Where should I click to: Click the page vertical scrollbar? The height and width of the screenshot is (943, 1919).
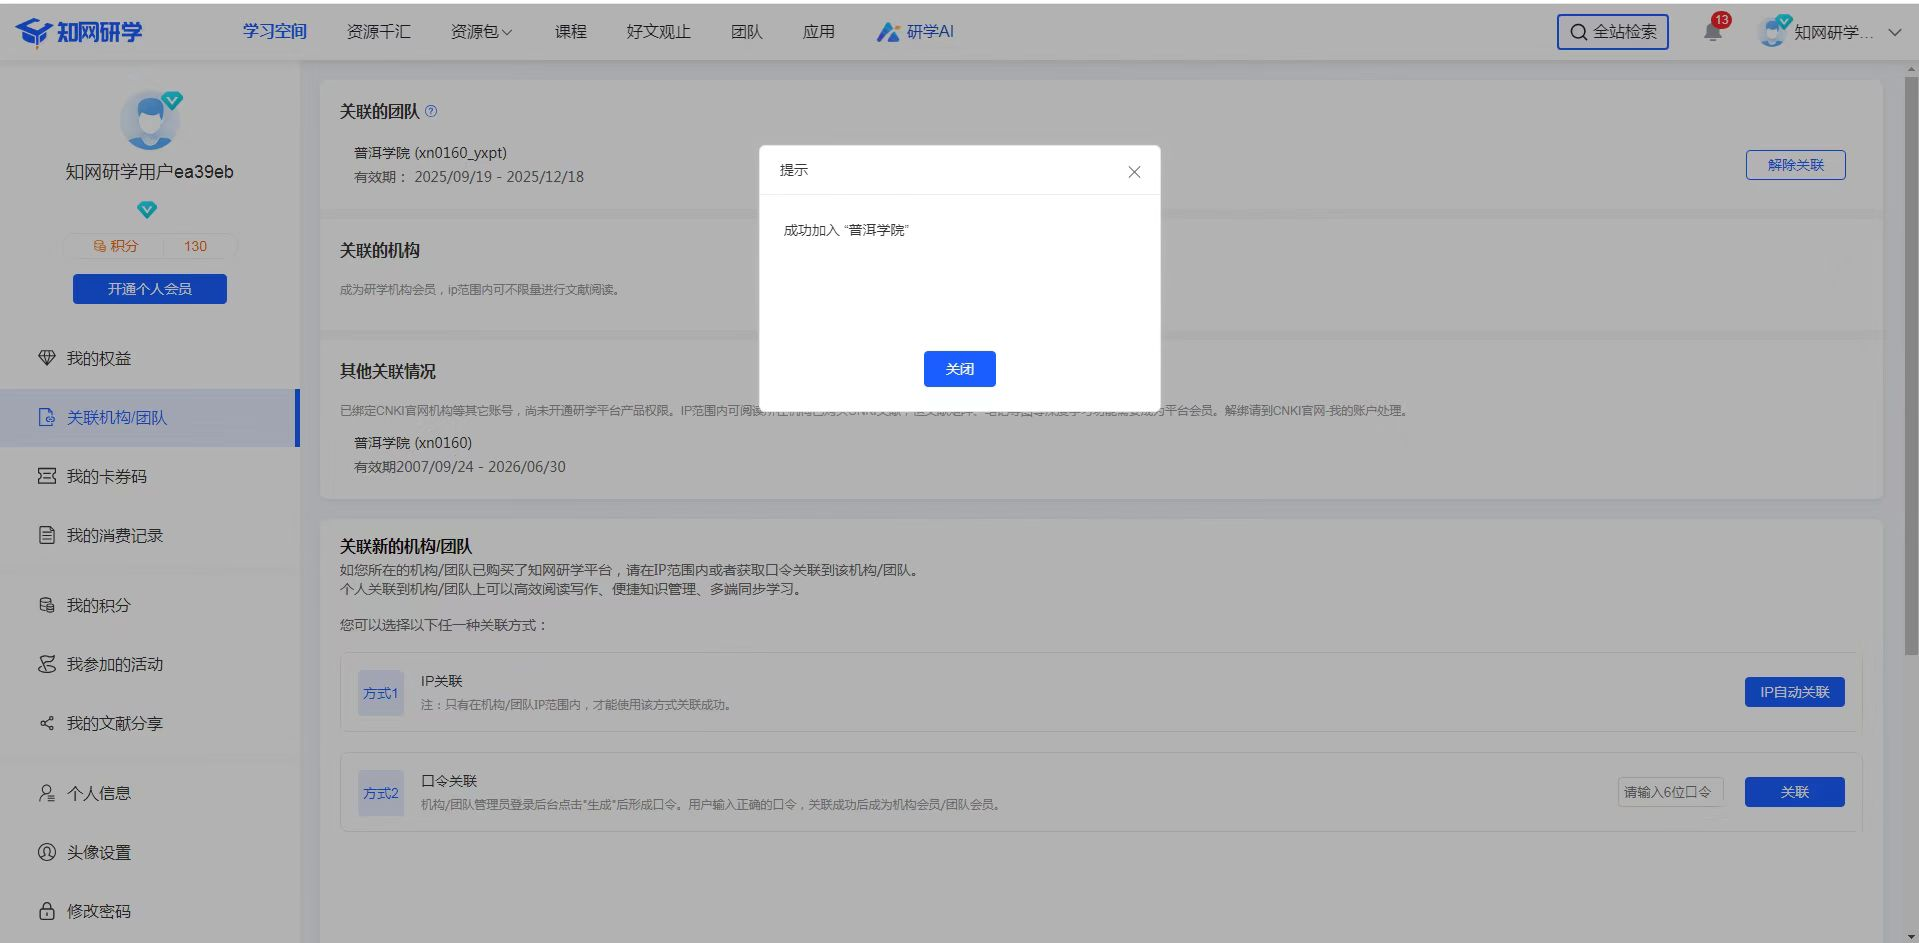(1910, 400)
